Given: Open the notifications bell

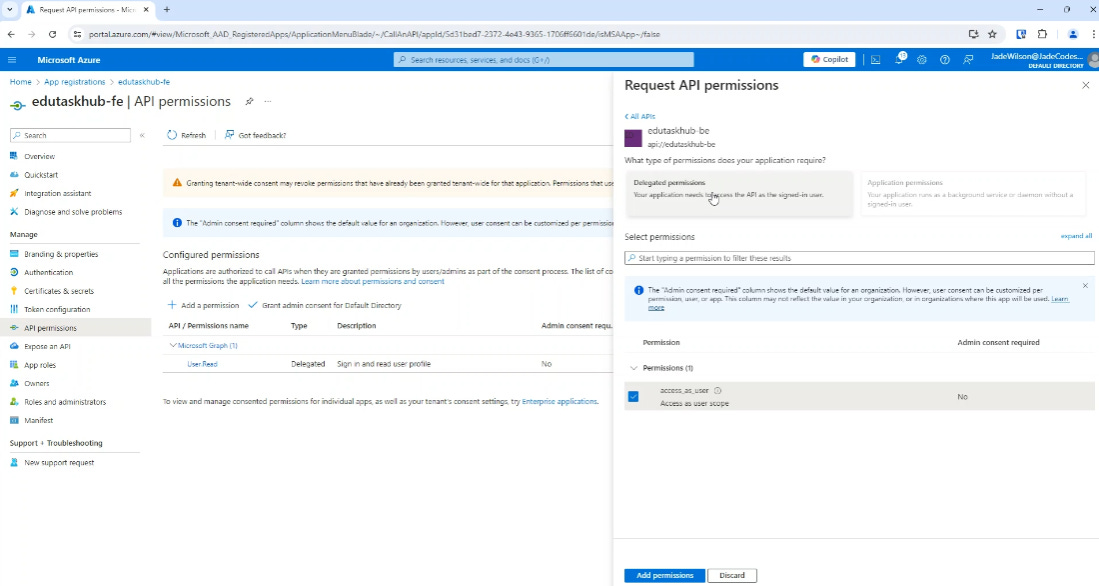Looking at the screenshot, I should tap(899, 60).
